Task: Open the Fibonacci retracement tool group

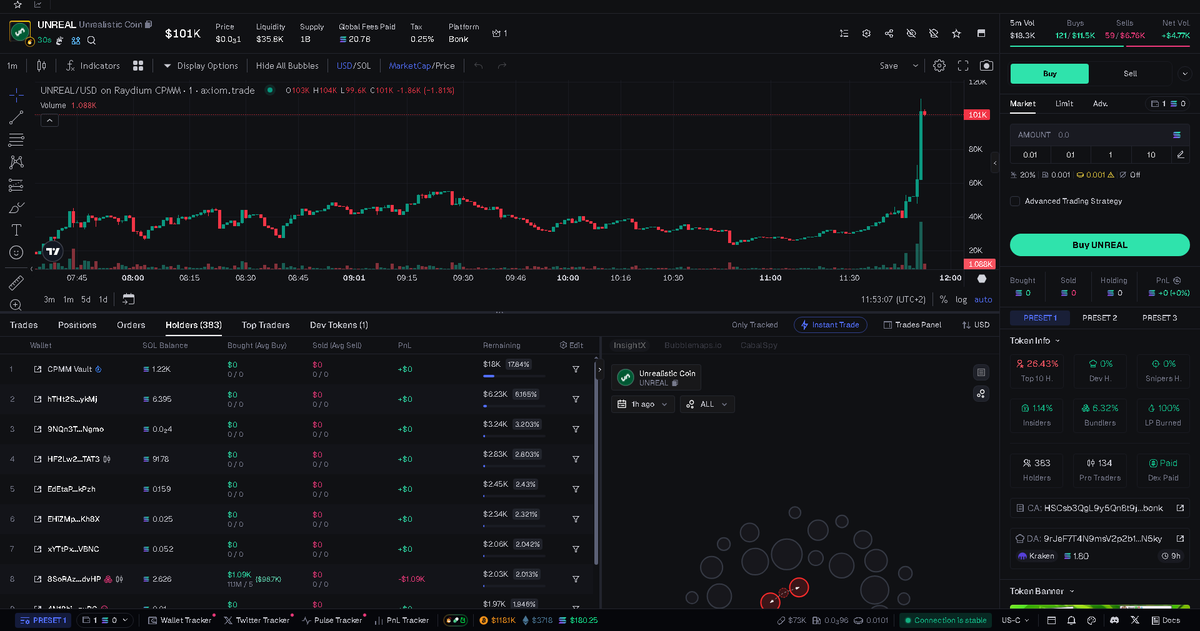Action: click(16, 139)
